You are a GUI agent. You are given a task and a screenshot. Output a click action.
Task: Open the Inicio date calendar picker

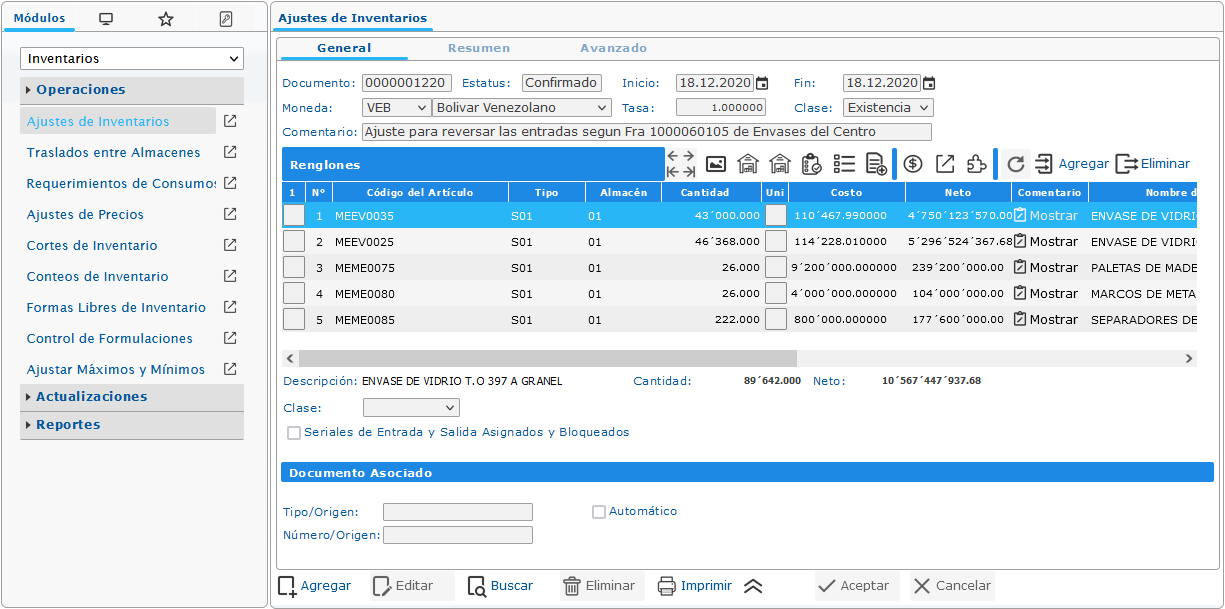(x=762, y=83)
